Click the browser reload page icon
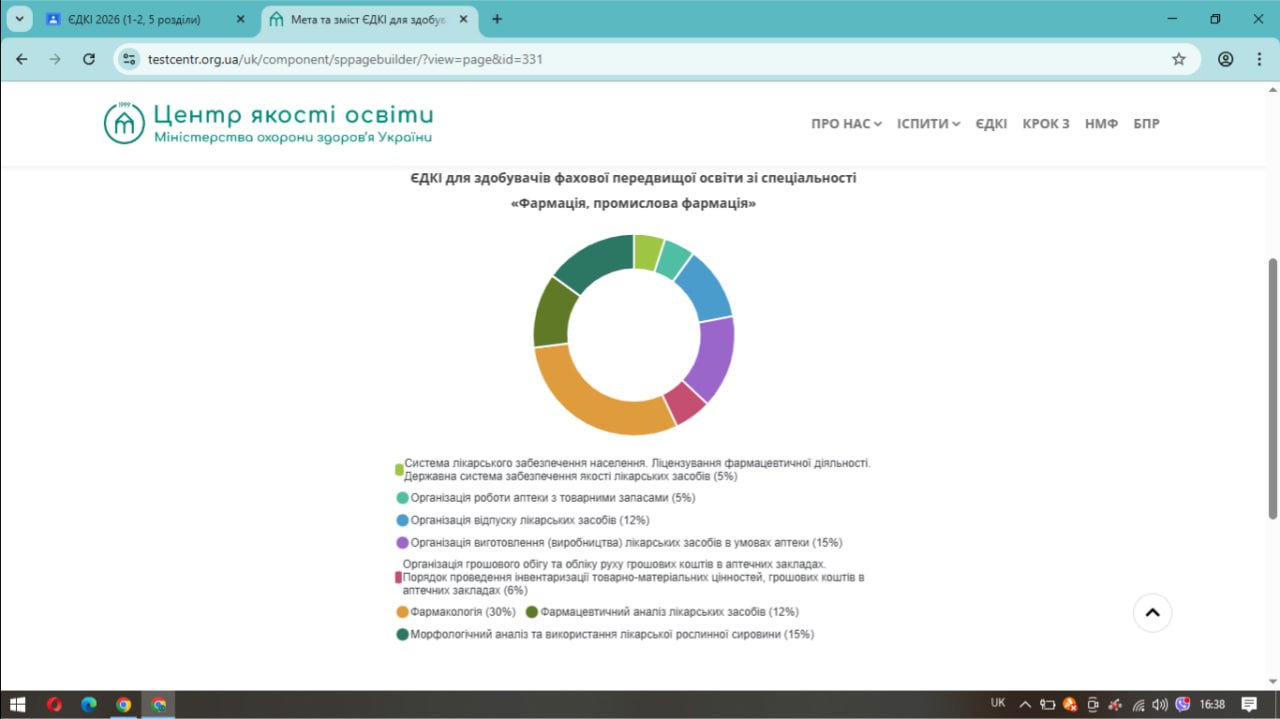1280x719 pixels. [88, 59]
